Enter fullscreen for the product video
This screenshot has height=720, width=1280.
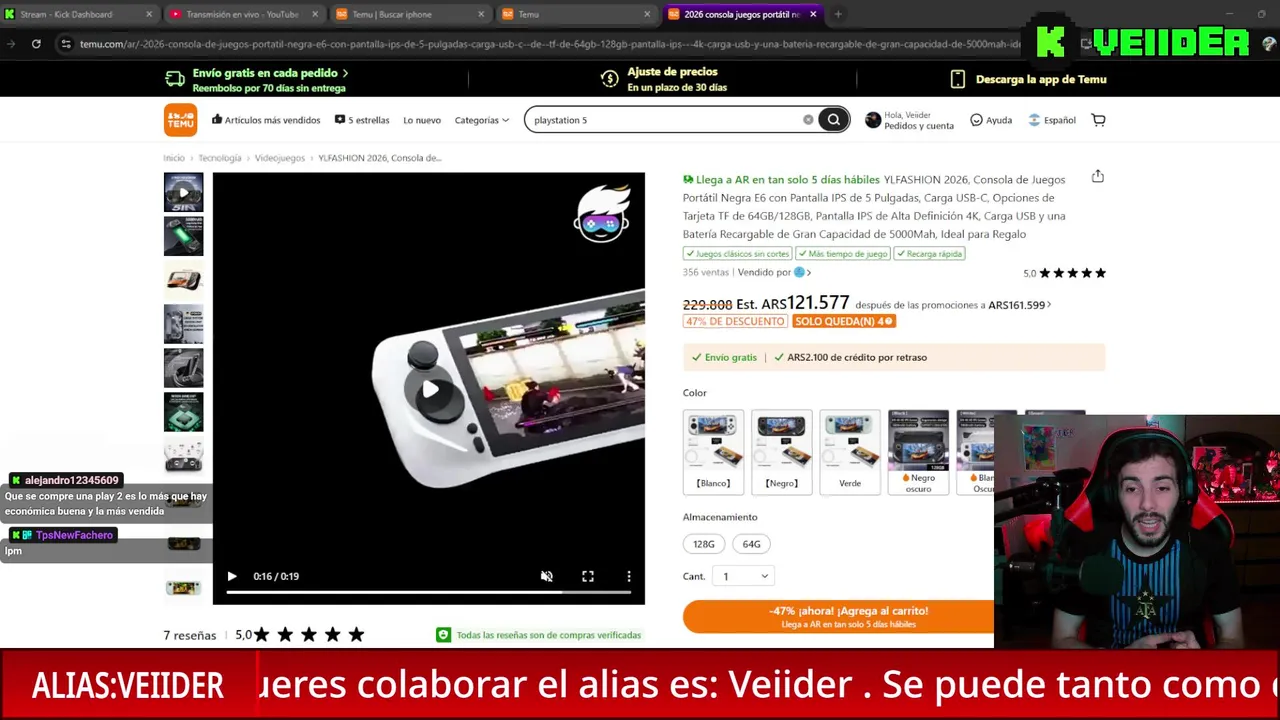pos(588,576)
